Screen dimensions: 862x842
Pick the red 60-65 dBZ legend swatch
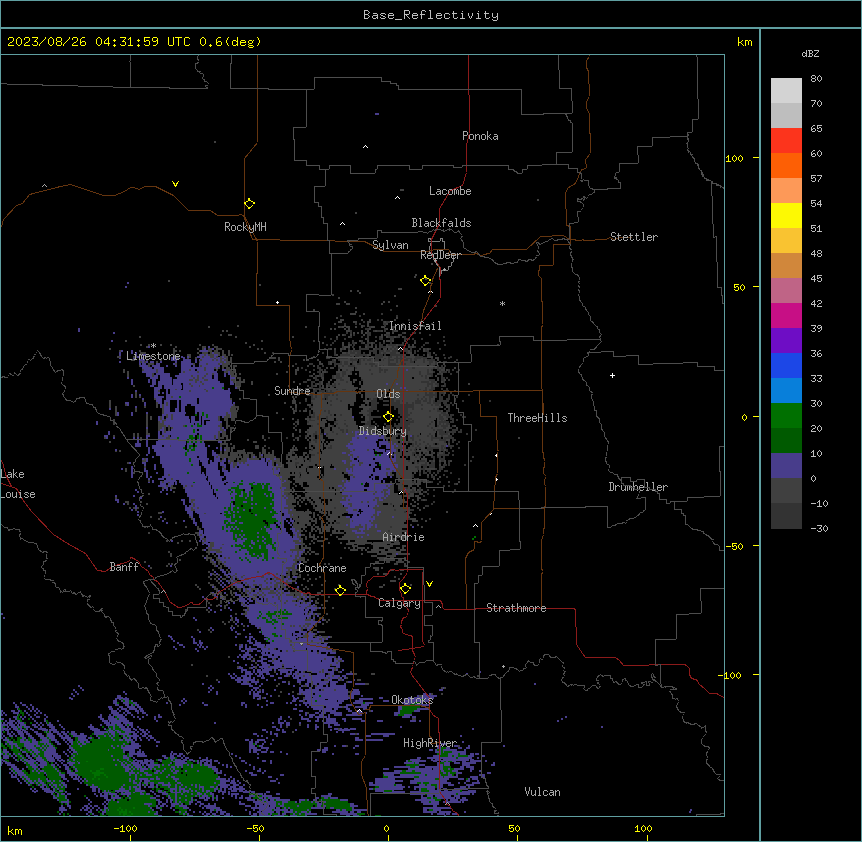[x=786, y=141]
